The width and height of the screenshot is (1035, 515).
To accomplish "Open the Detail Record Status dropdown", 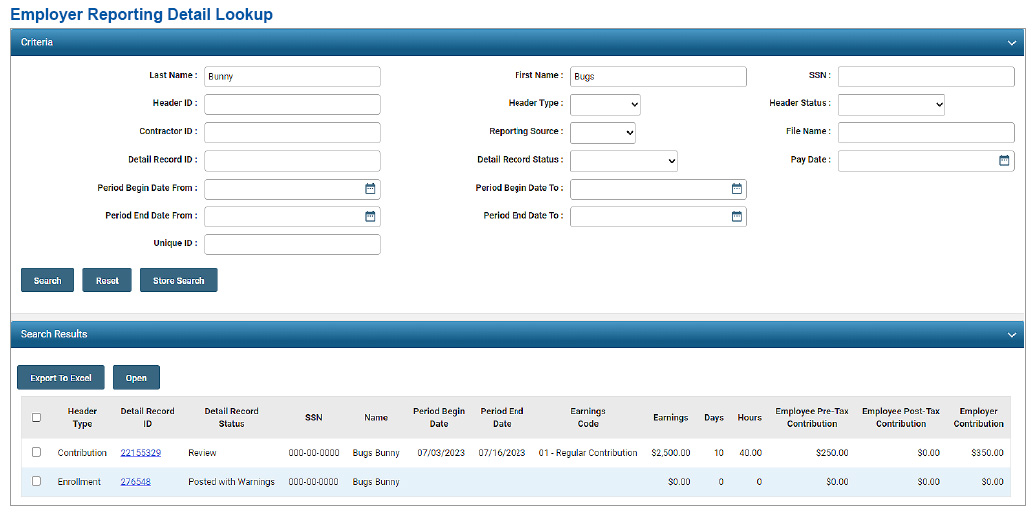I will tap(624, 160).
